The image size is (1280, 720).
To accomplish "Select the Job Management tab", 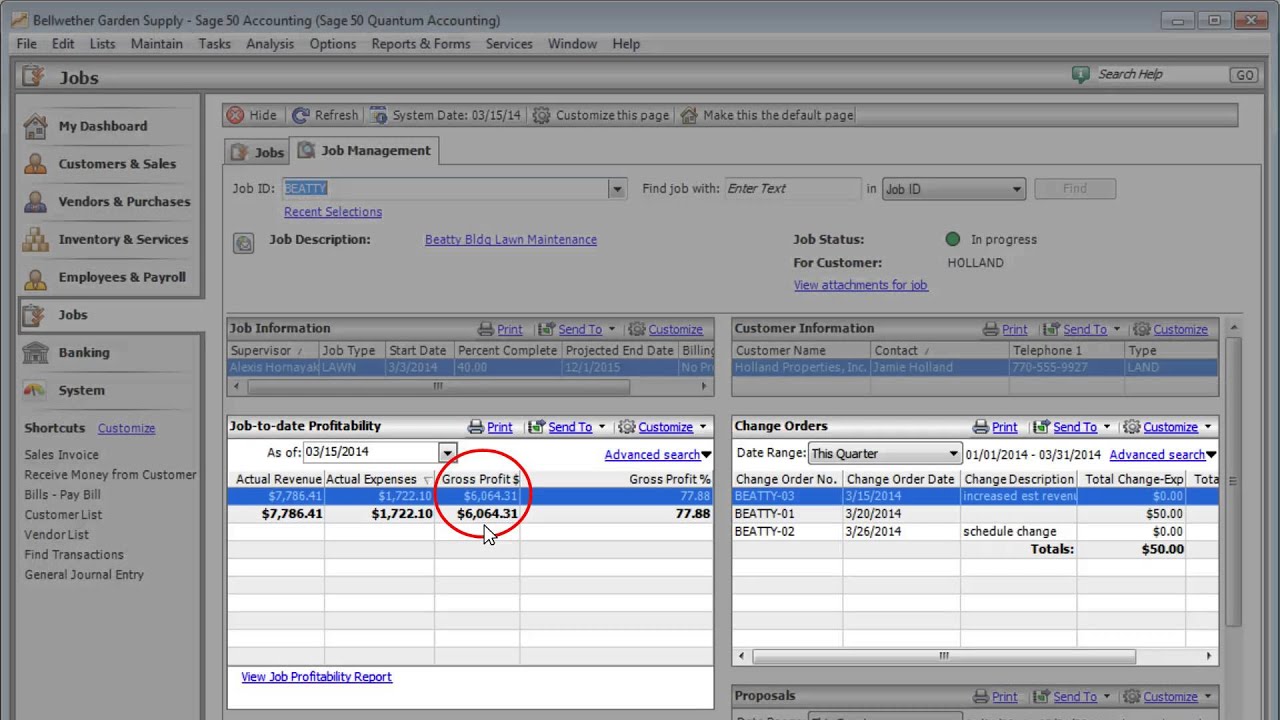I will (x=365, y=151).
